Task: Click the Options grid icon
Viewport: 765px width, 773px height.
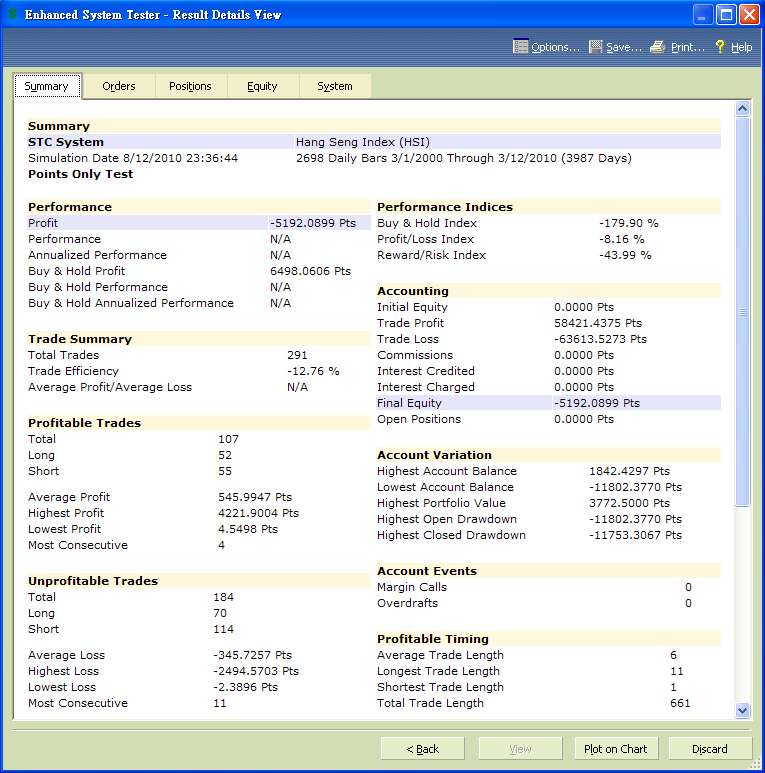Action: pyautogui.click(x=521, y=47)
